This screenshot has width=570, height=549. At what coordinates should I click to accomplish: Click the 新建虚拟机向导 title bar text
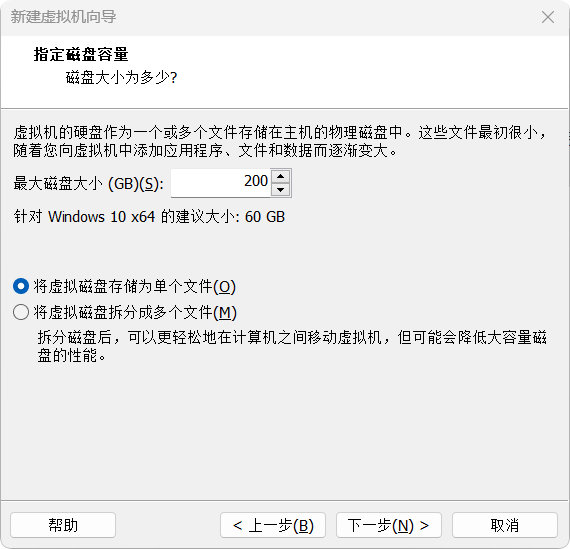click(x=64, y=17)
